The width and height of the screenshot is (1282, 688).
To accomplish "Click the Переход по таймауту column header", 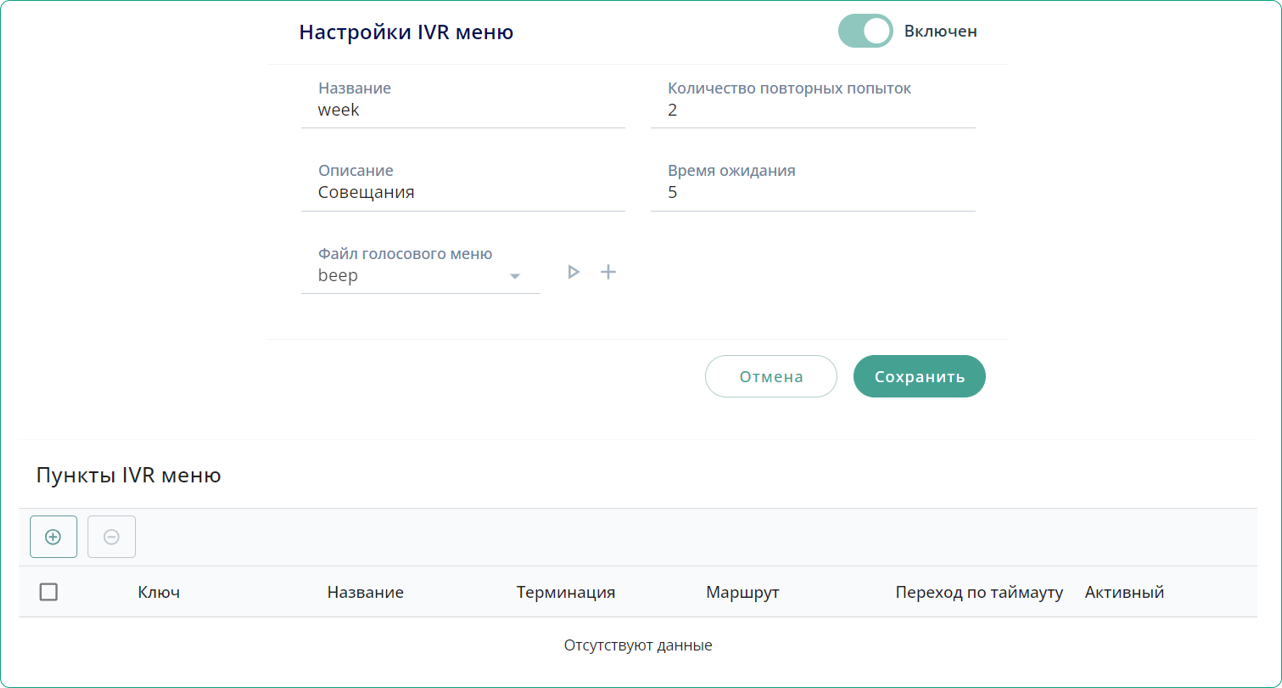I will (978, 592).
